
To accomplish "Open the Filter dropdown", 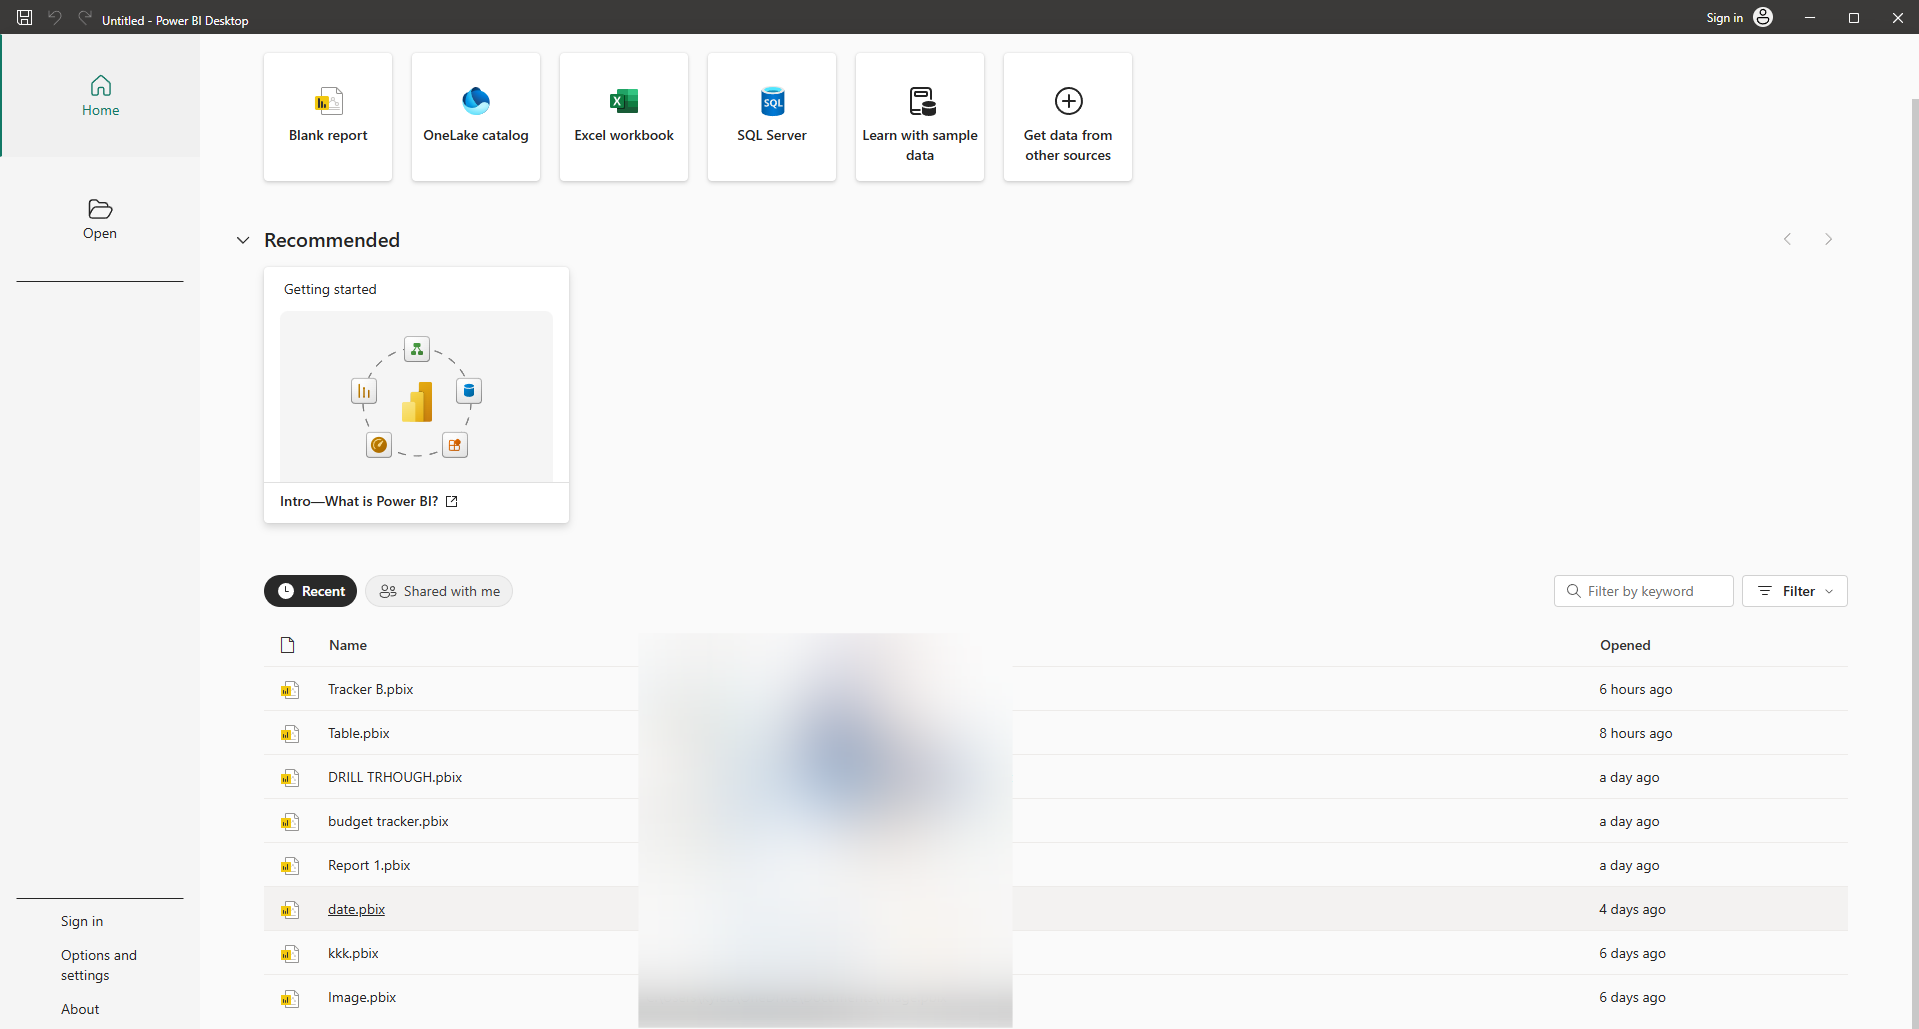I will point(1795,591).
